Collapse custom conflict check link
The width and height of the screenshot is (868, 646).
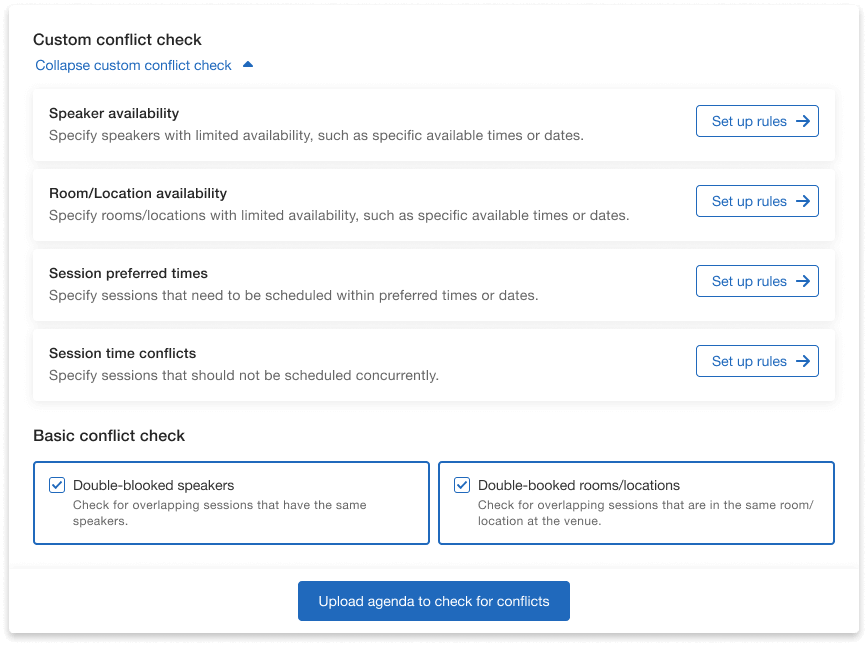pos(133,65)
